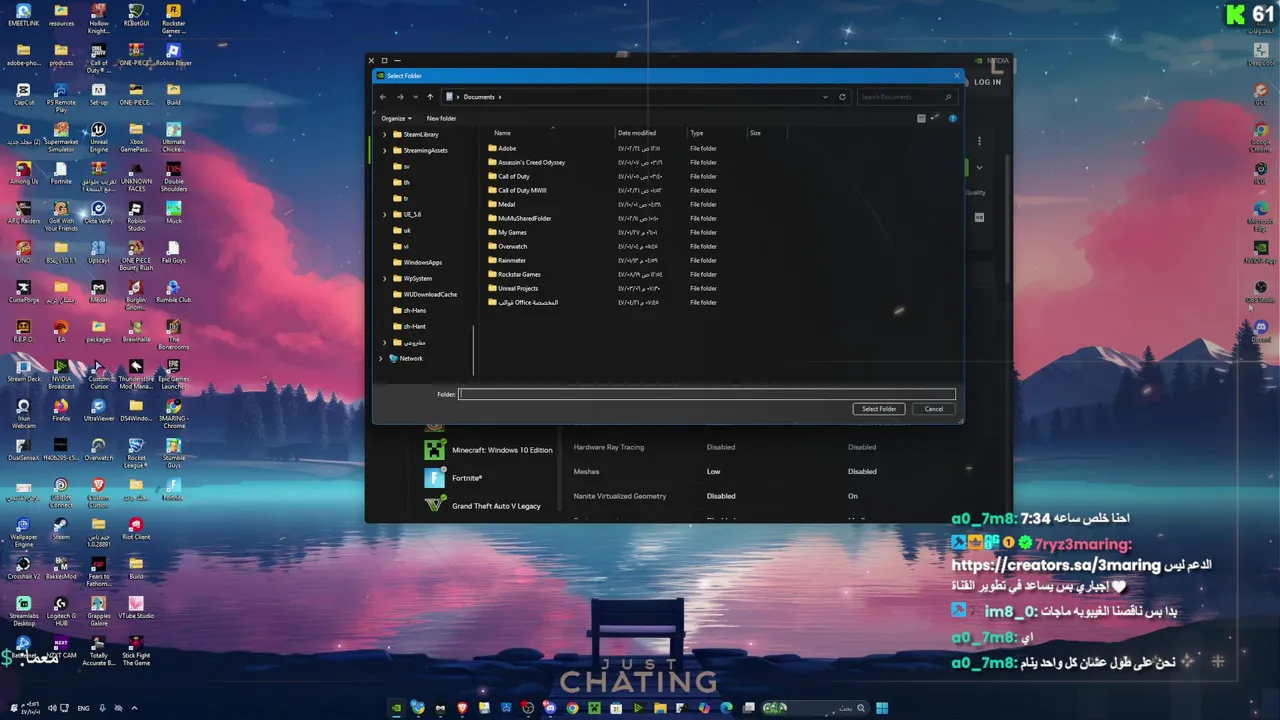The width and height of the screenshot is (1280, 720).
Task: Open the Epic Games Launcher desktop icon
Action: point(173,373)
